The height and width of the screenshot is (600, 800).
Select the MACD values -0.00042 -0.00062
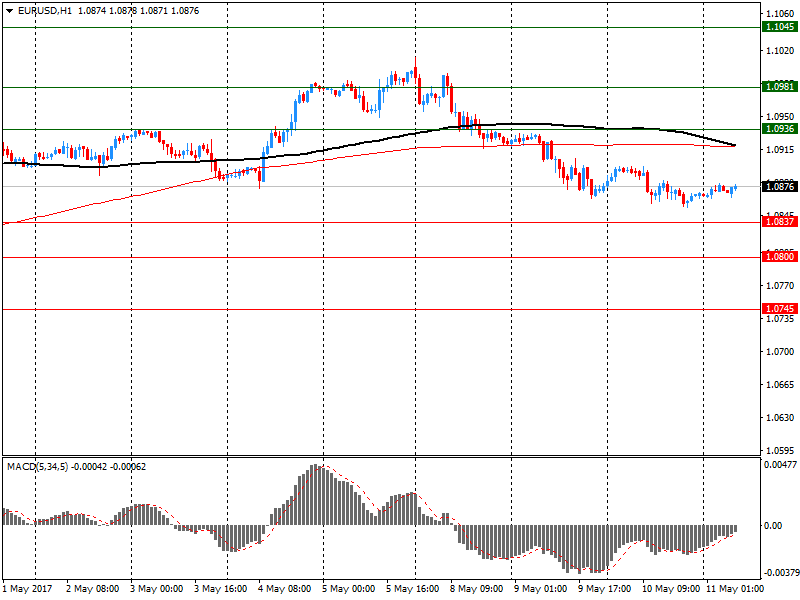[109, 467]
